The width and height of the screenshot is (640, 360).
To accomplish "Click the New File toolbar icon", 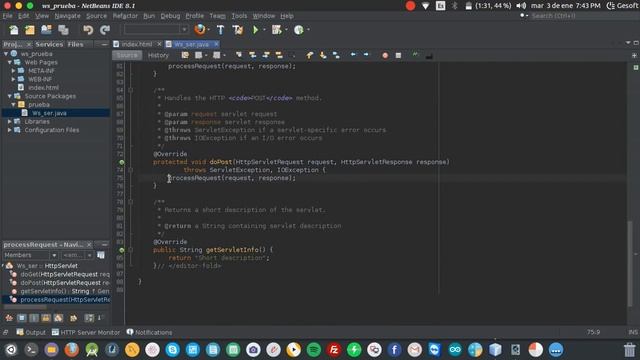I will [14, 30].
